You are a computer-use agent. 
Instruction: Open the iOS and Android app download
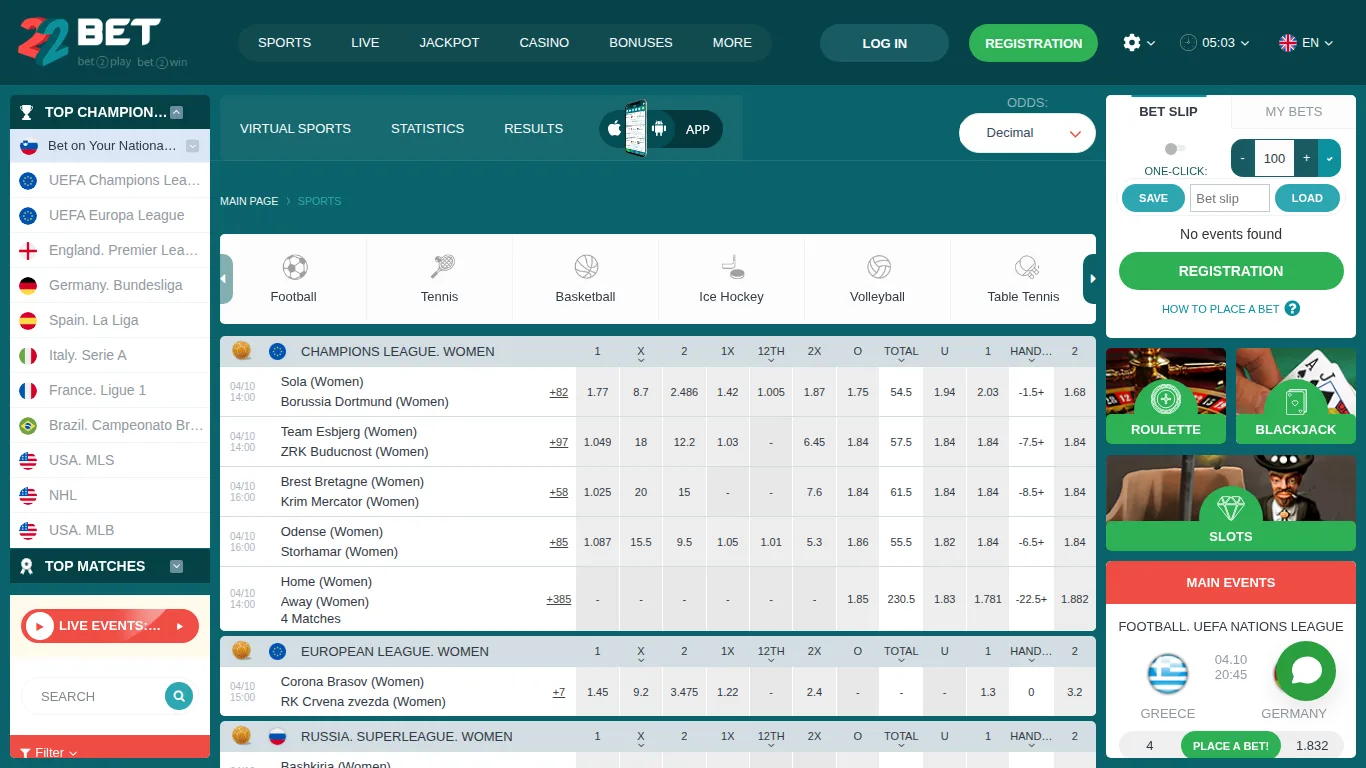(661, 128)
